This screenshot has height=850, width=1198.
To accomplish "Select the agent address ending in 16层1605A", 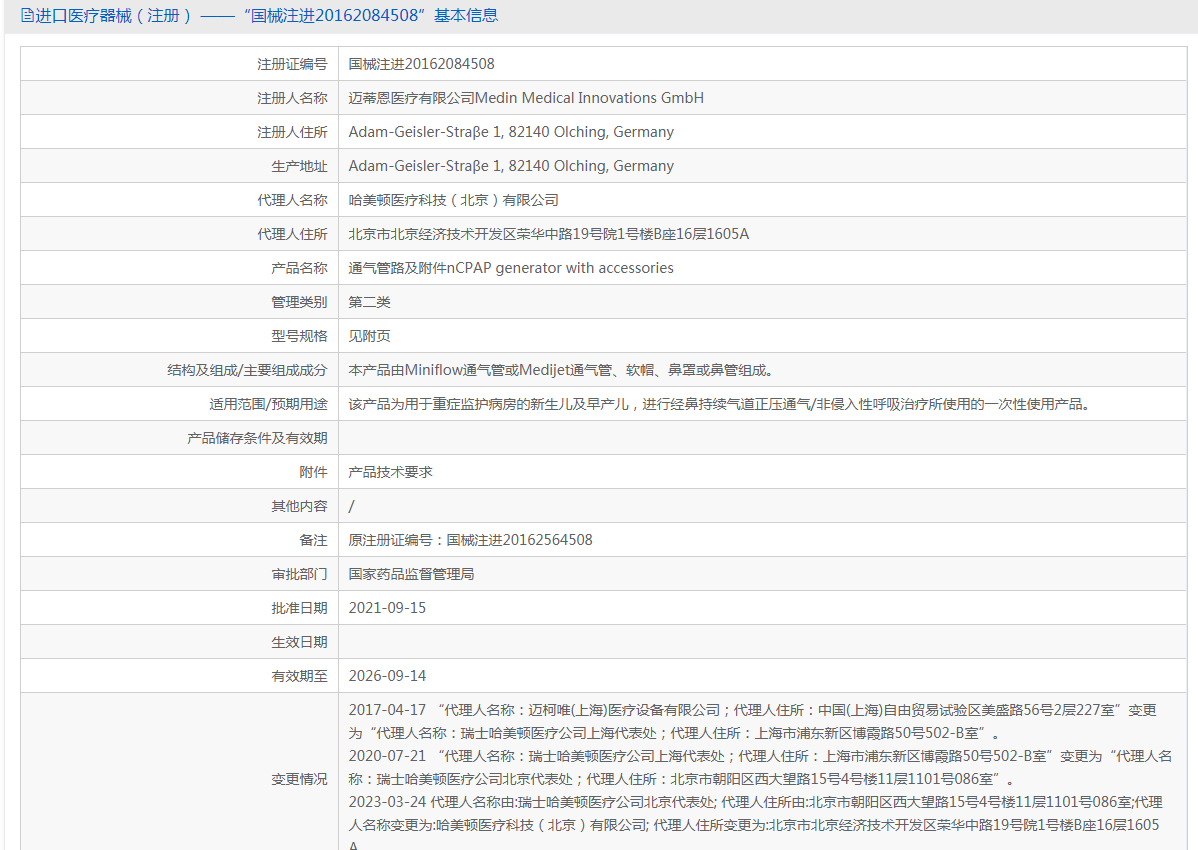I will coord(549,234).
